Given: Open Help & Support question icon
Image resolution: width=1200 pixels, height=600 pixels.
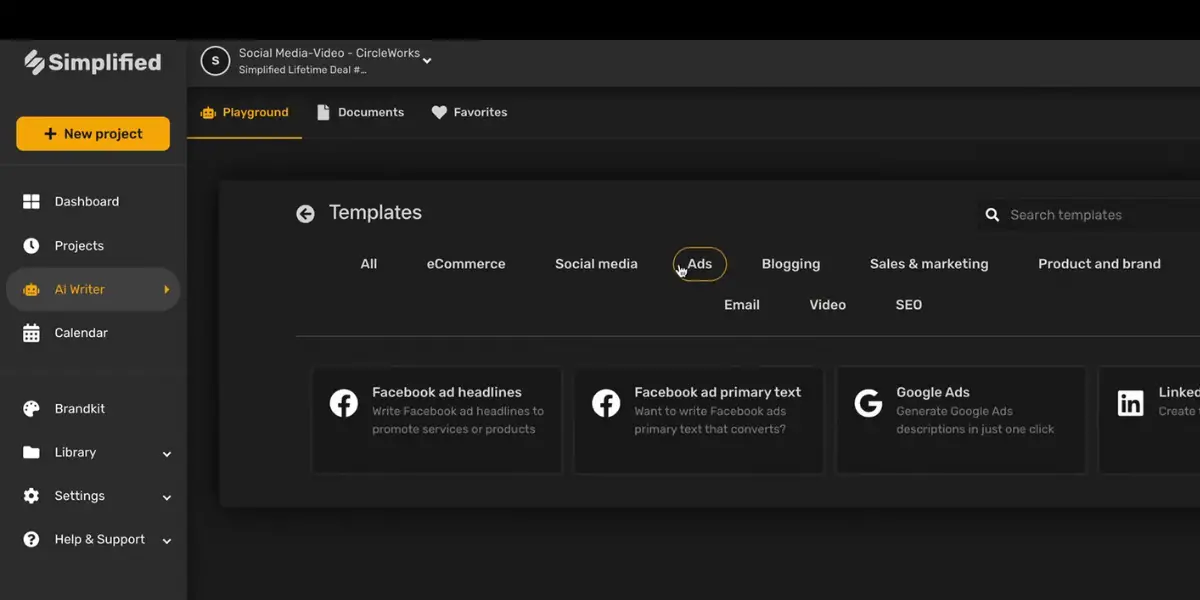Looking at the screenshot, I should click(31, 540).
